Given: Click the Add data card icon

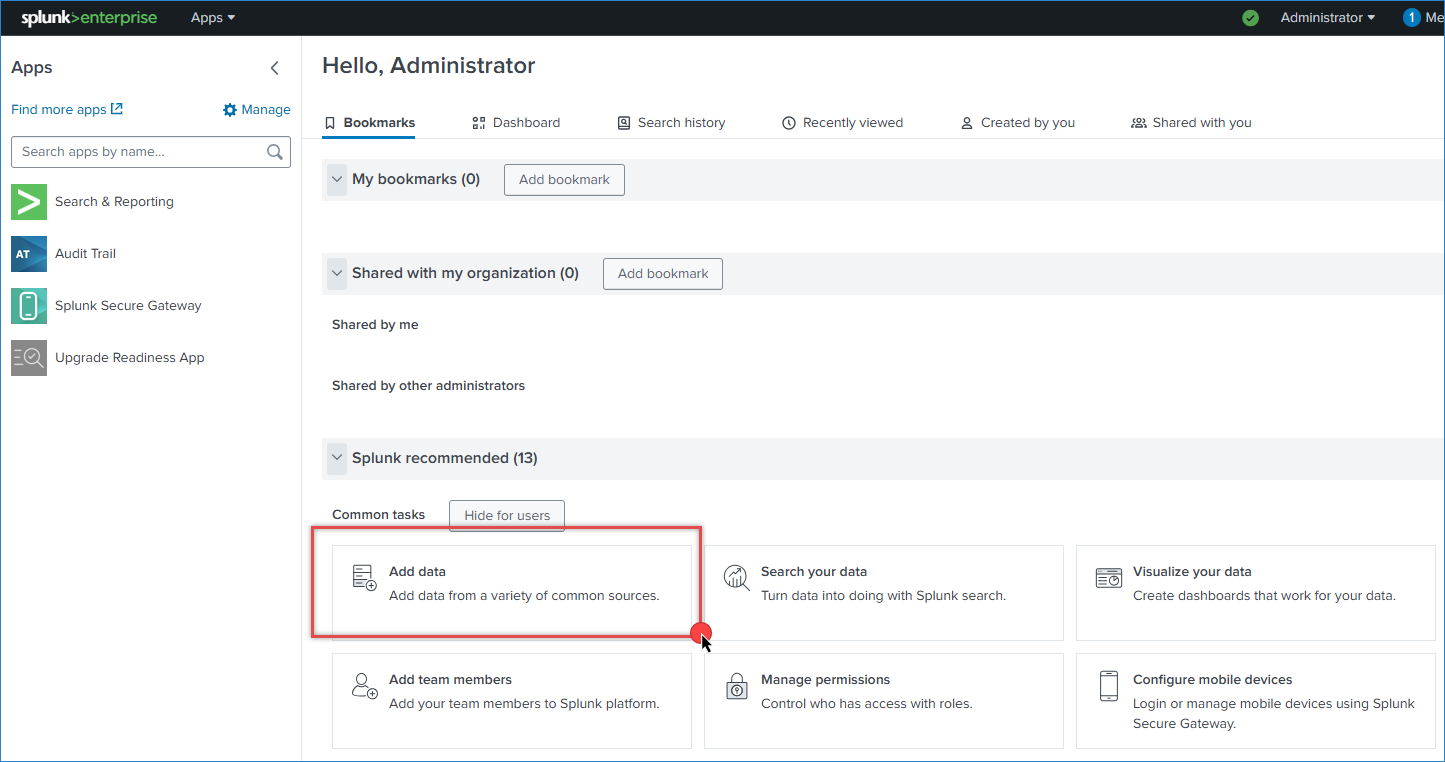Looking at the screenshot, I should [364, 578].
